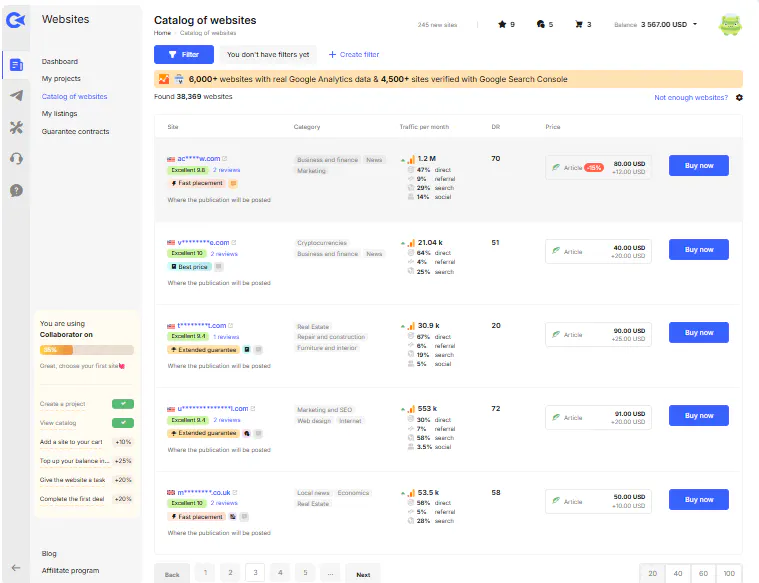Select the Article format for v********e.com
Image resolution: width=759 pixels, height=583 pixels.
[598, 251]
